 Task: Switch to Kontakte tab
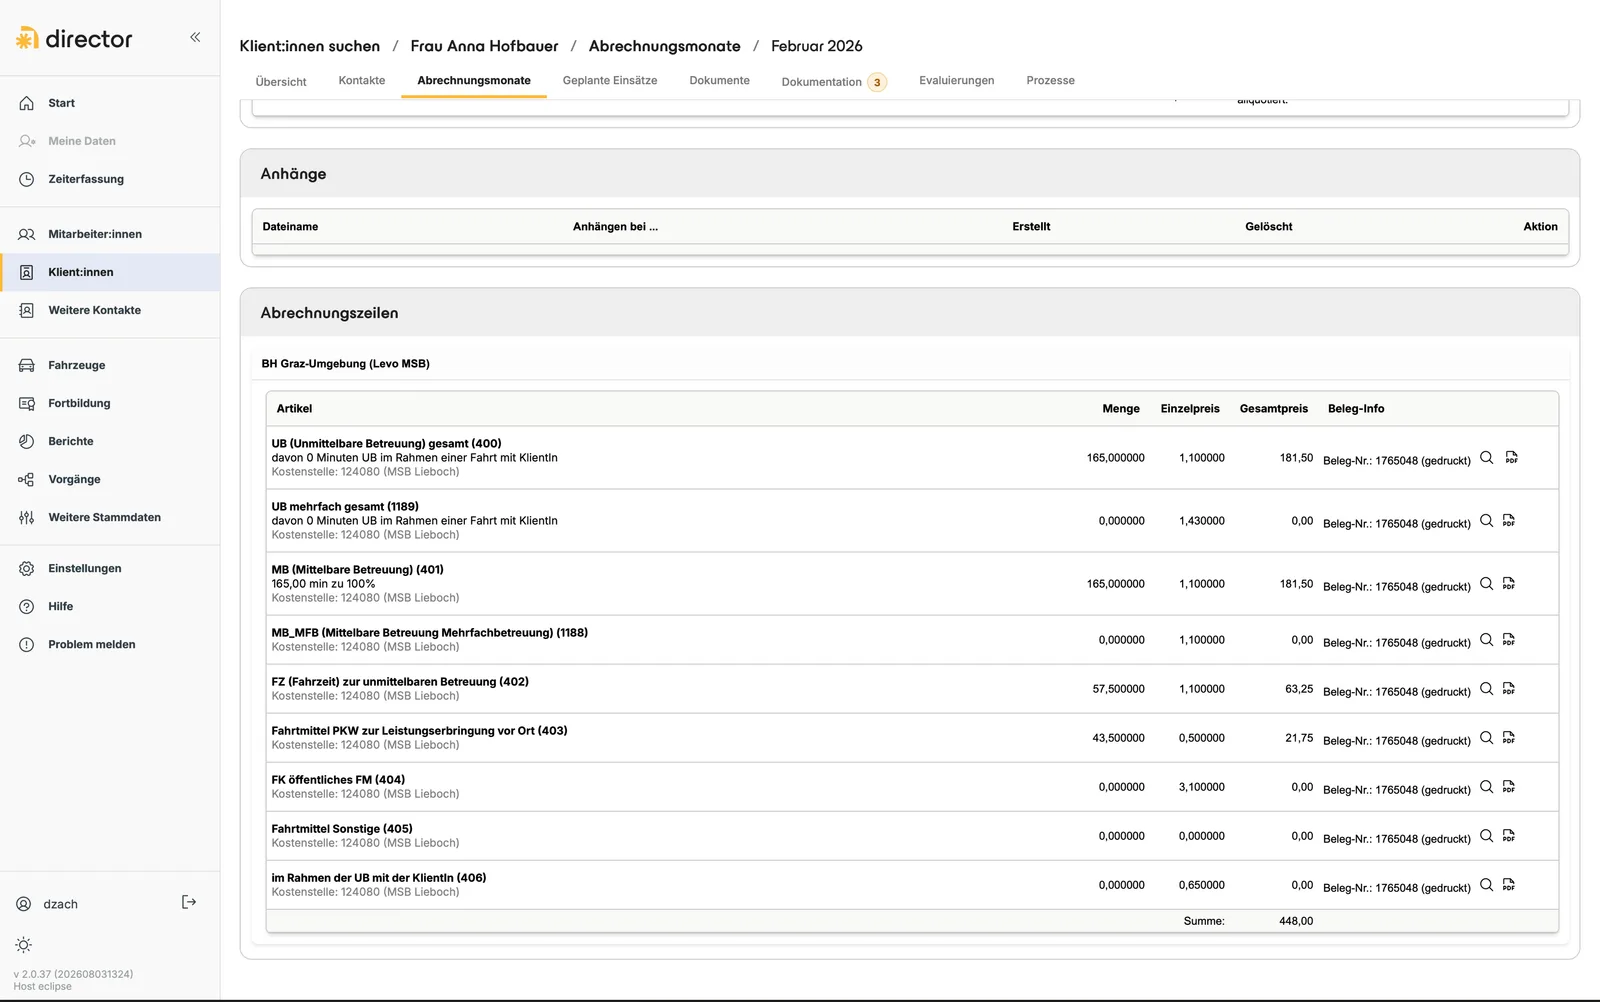[362, 80]
